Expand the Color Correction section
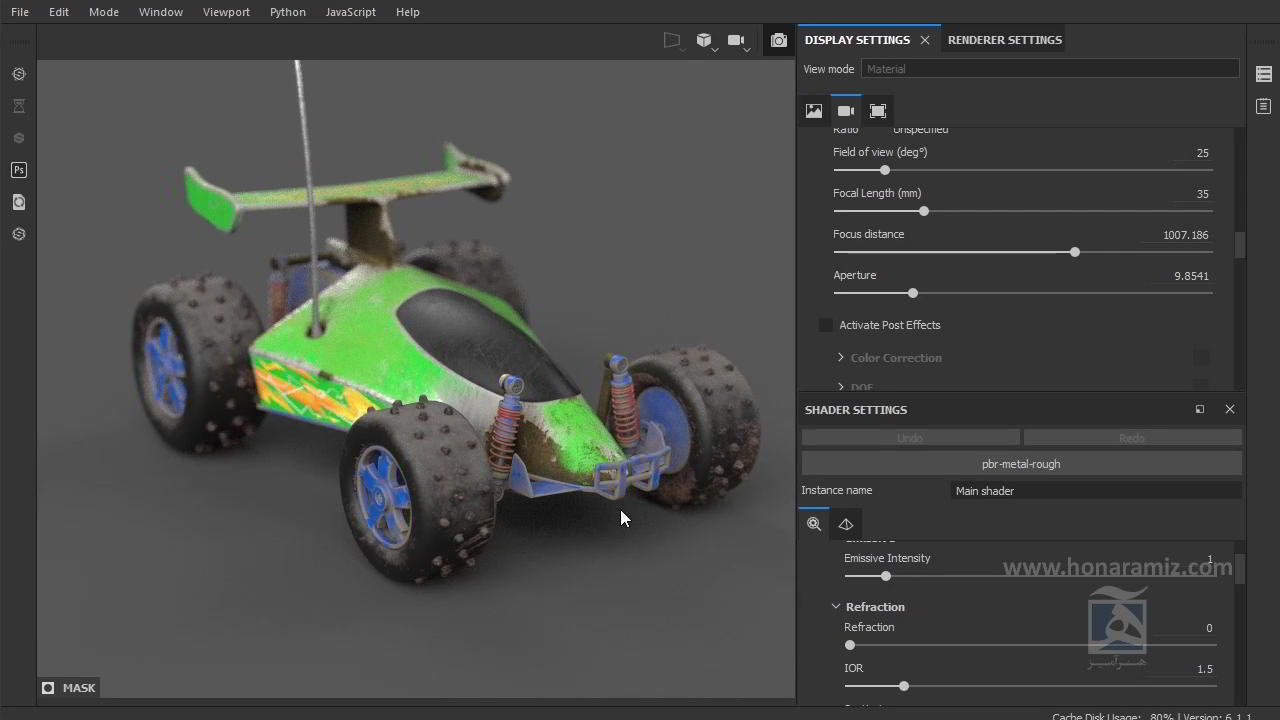The image size is (1280, 720). [x=841, y=358]
